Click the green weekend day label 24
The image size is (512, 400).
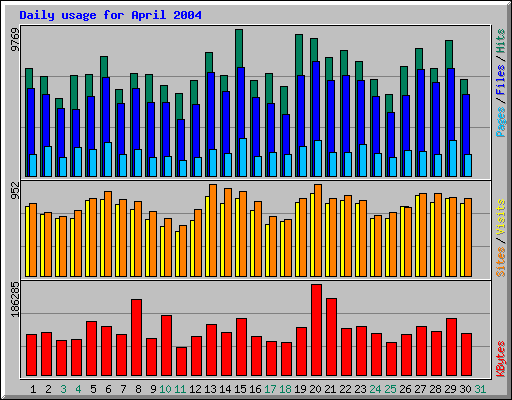coord(375,389)
